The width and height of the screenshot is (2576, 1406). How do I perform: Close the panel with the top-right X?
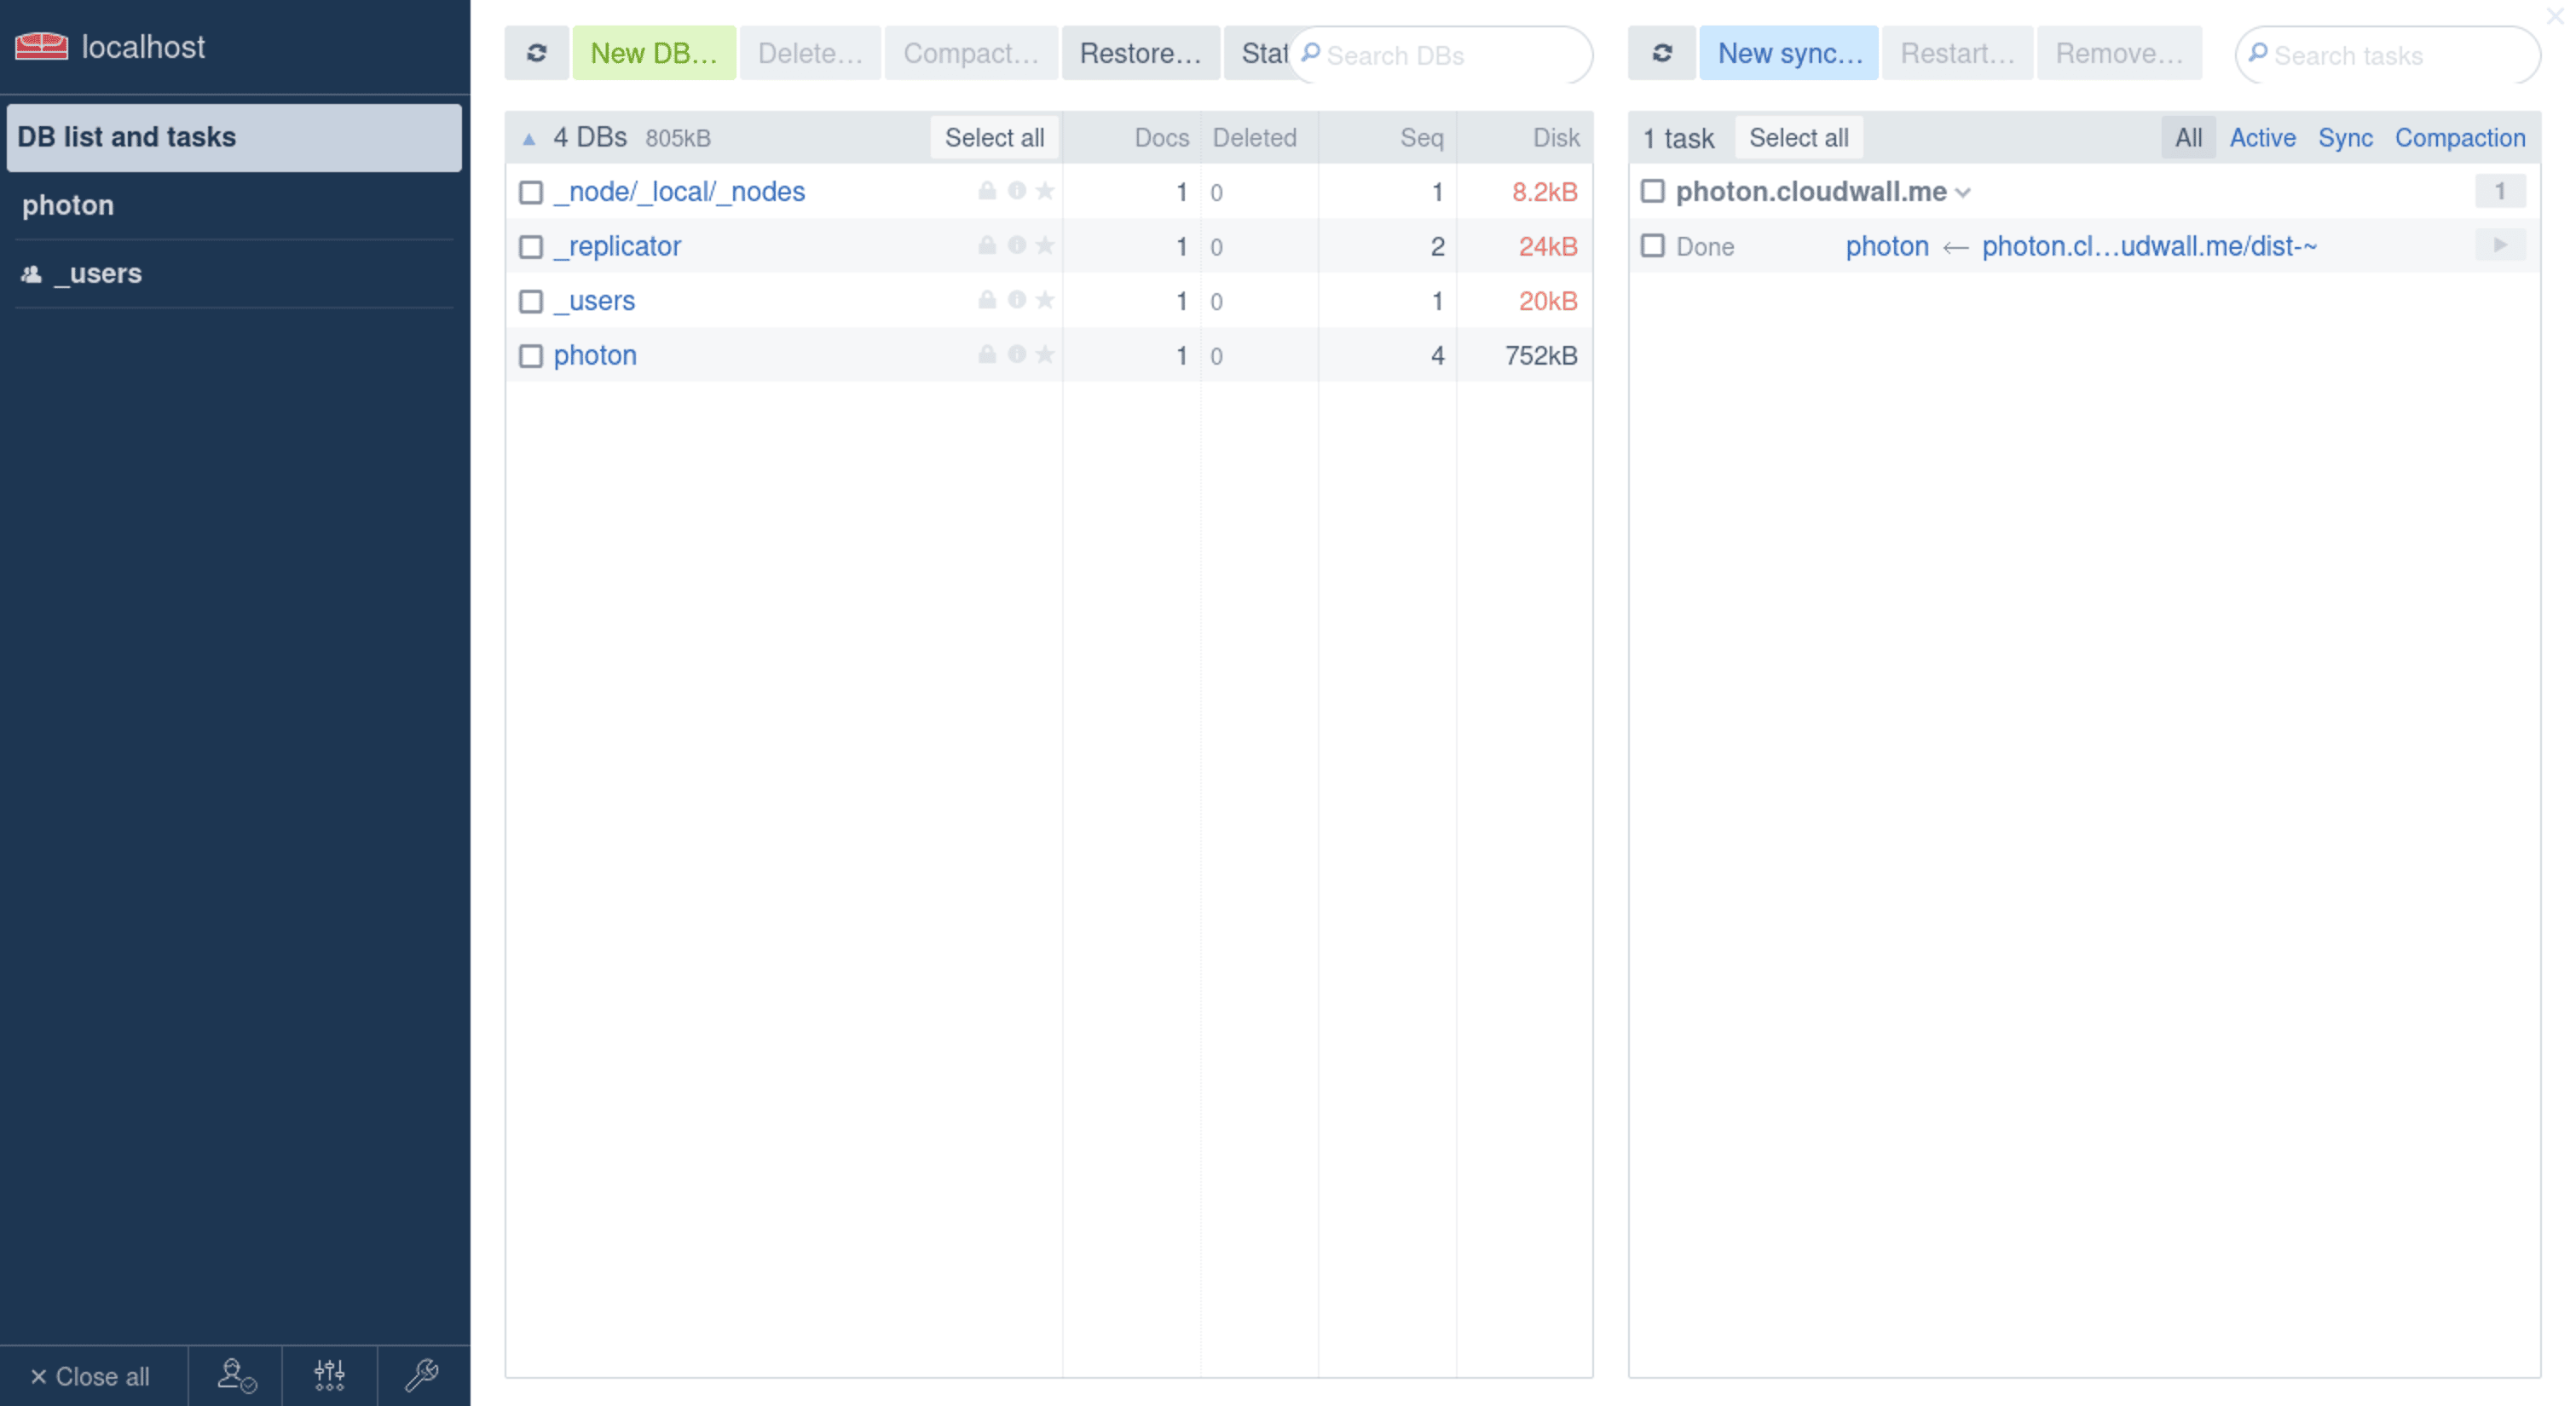[x=2555, y=15]
